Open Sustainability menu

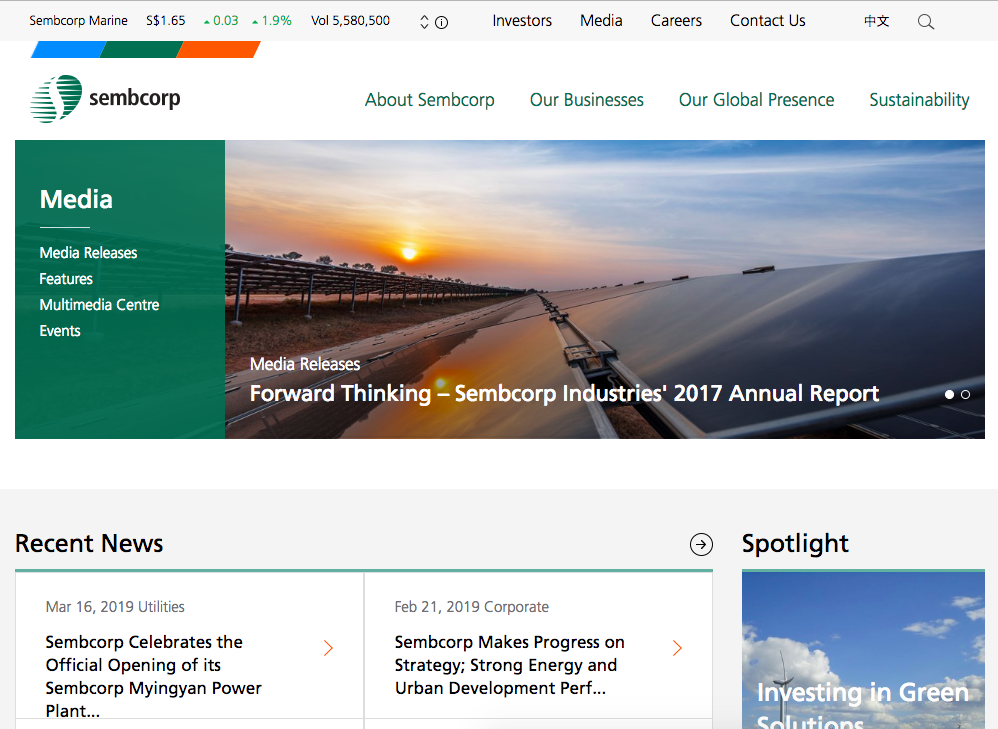click(x=919, y=100)
